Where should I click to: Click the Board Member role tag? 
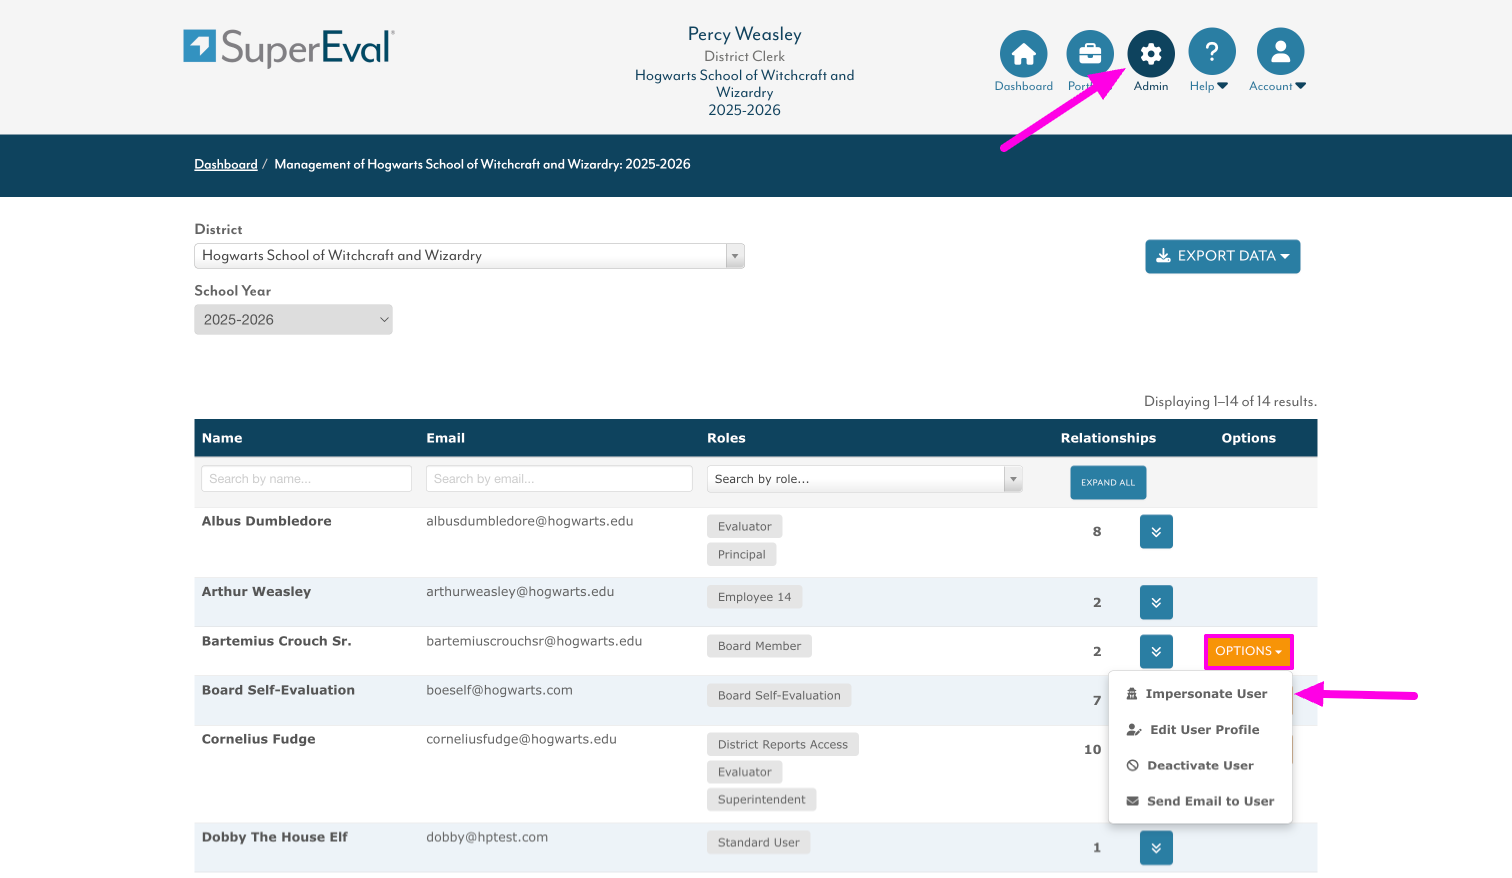tap(759, 646)
